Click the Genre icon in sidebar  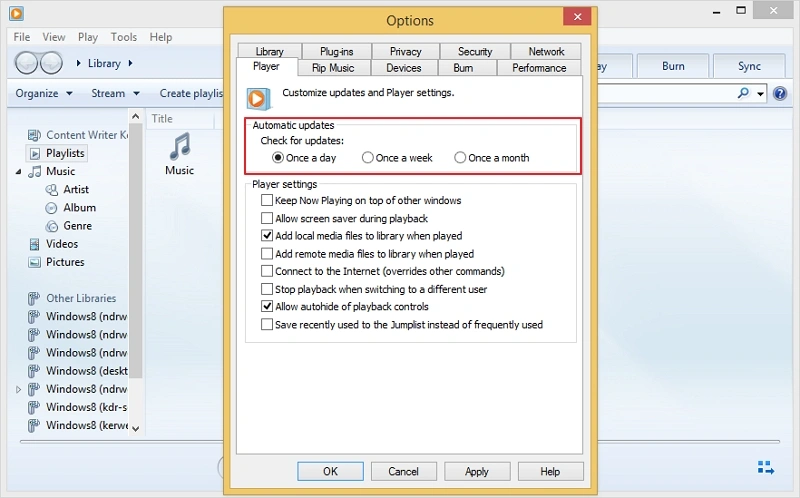pyautogui.click(x=52, y=226)
